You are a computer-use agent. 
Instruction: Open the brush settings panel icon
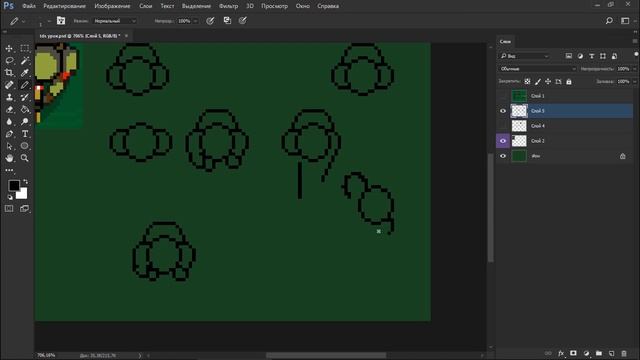click(61, 20)
